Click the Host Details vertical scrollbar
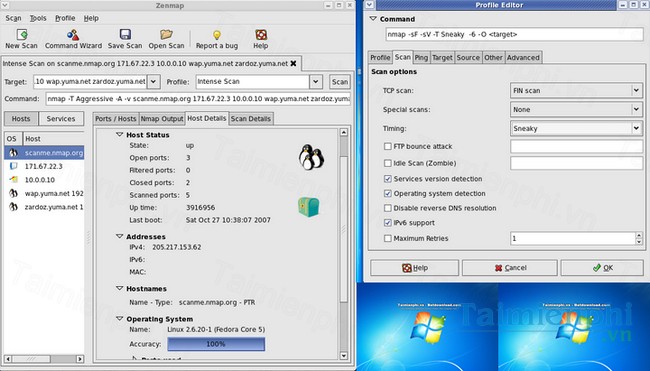This screenshot has height=371, width=650. point(344,243)
